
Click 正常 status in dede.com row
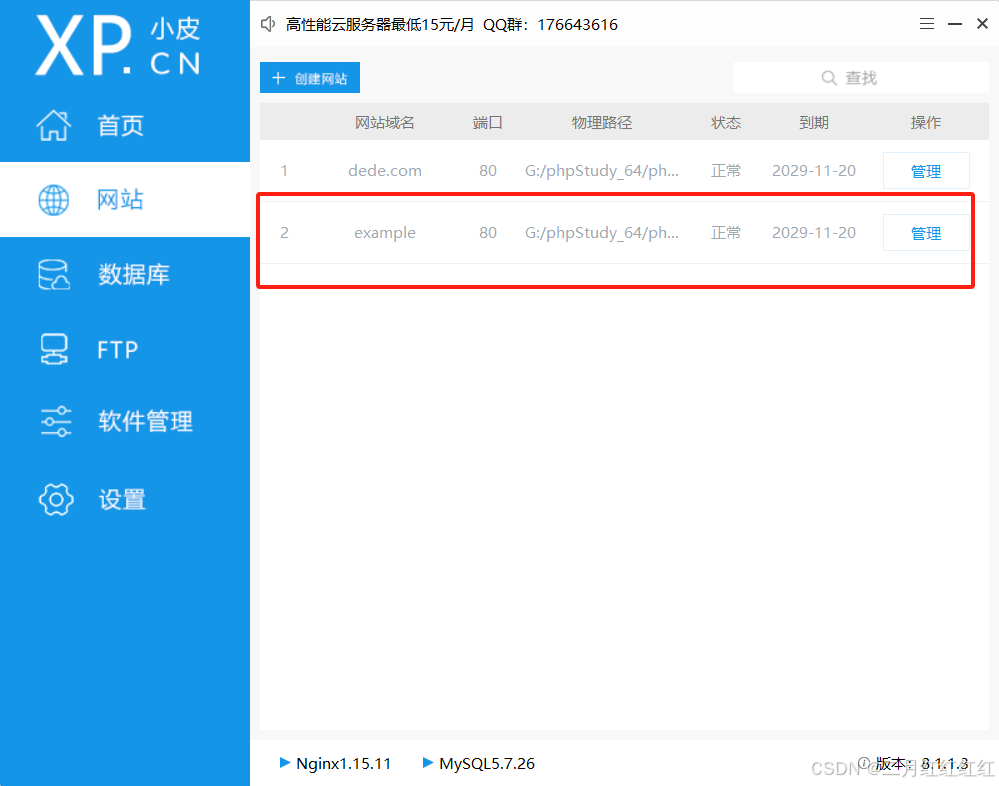(x=726, y=171)
